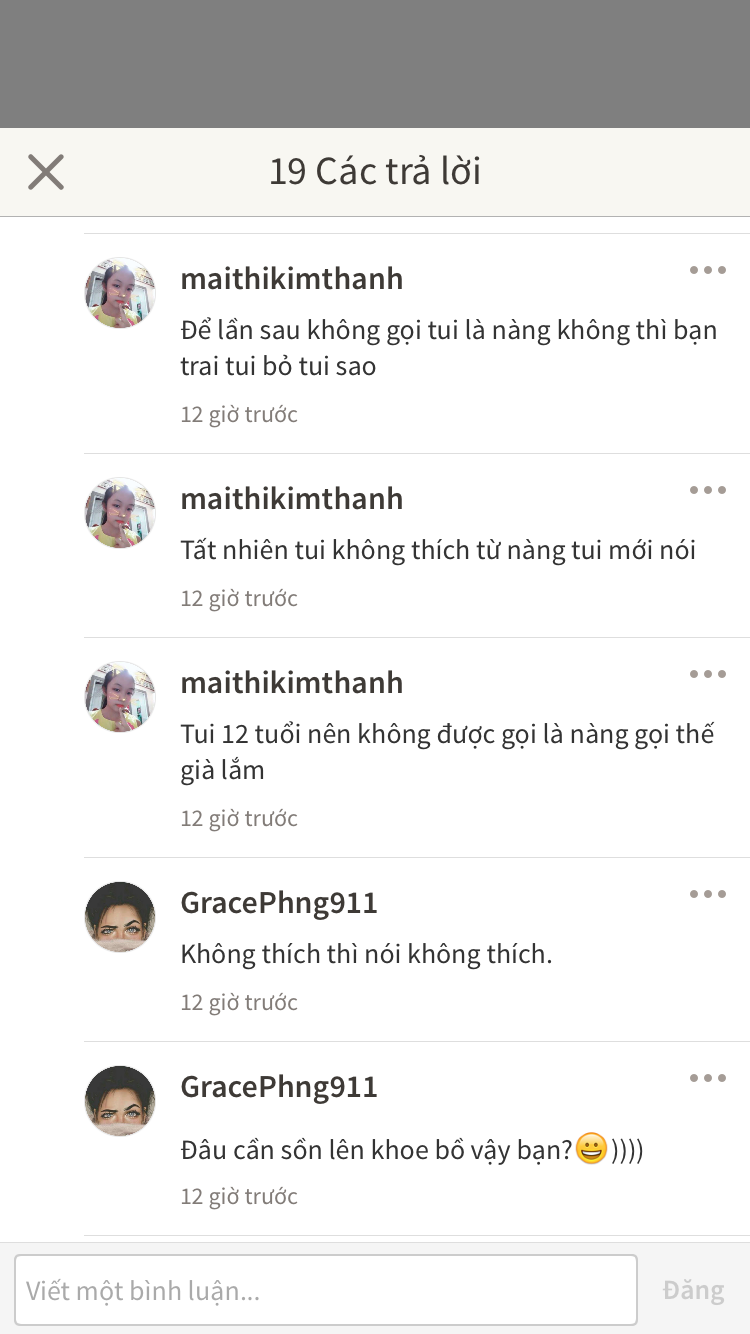Viewport: 750px width, 1334px height.
Task: Open options for 'Không thích thì nói không thích' comment
Action: click(707, 894)
